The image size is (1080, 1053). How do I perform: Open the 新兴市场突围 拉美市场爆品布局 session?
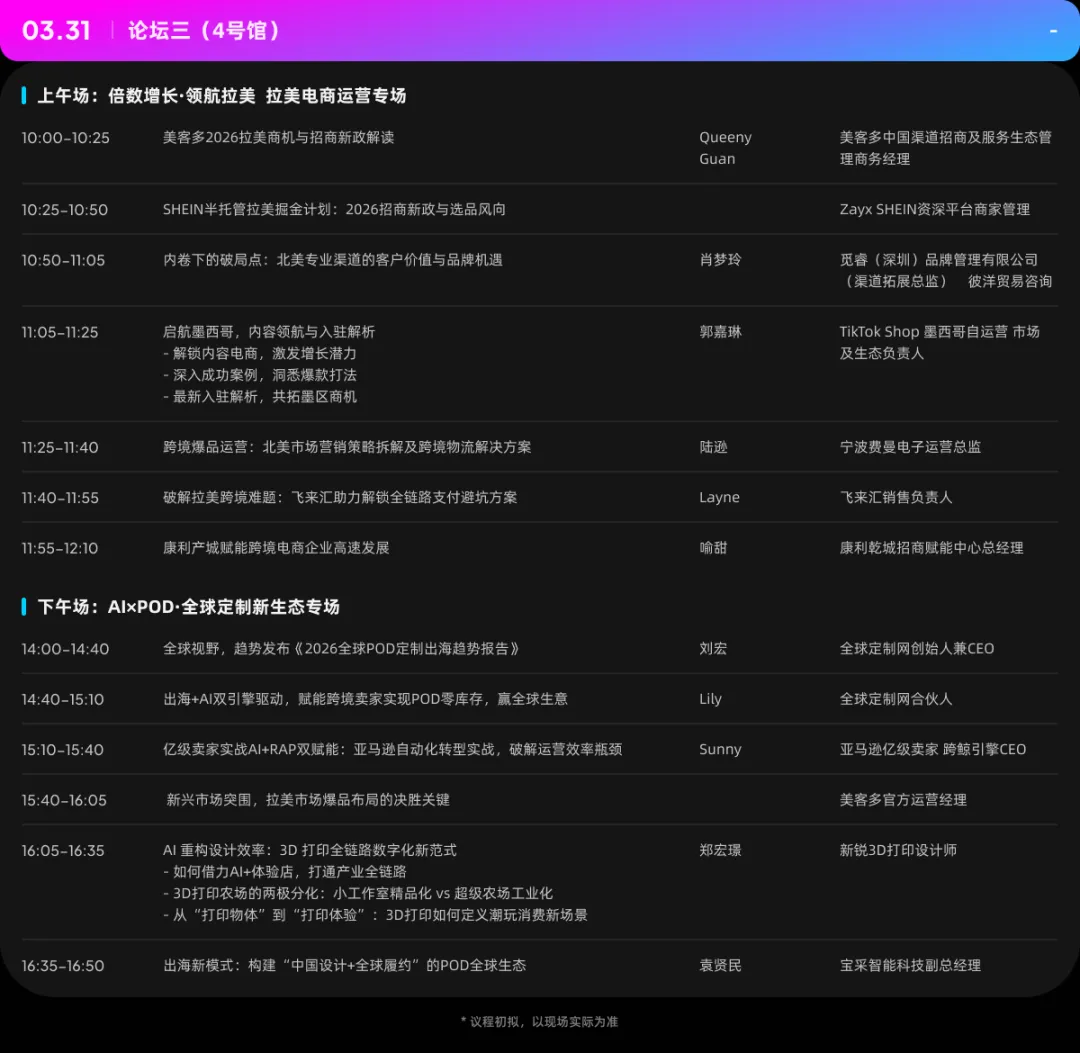308,800
